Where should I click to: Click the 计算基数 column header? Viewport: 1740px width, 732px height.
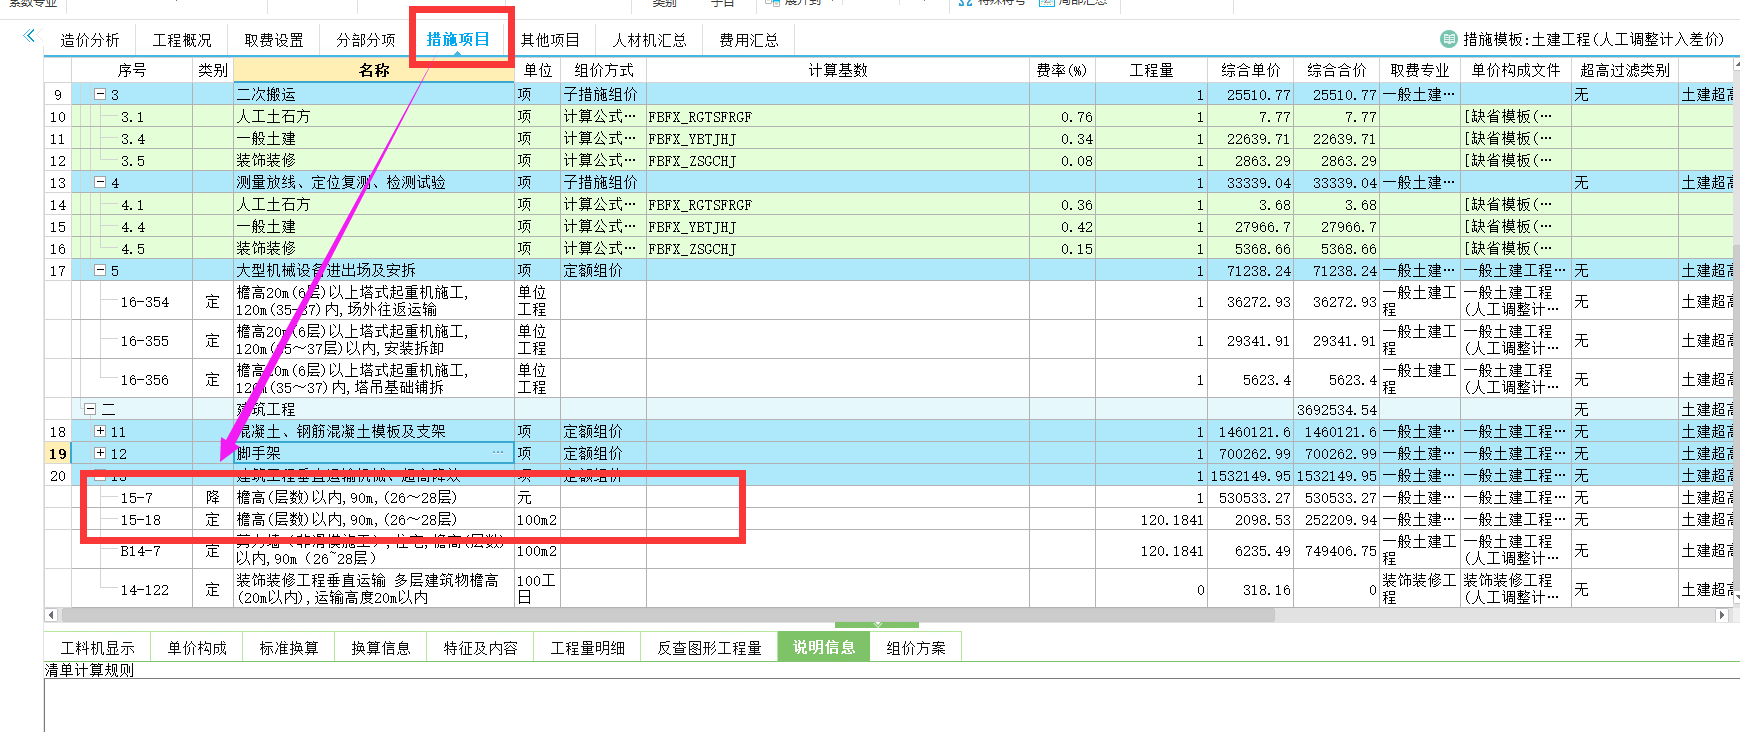(x=838, y=70)
